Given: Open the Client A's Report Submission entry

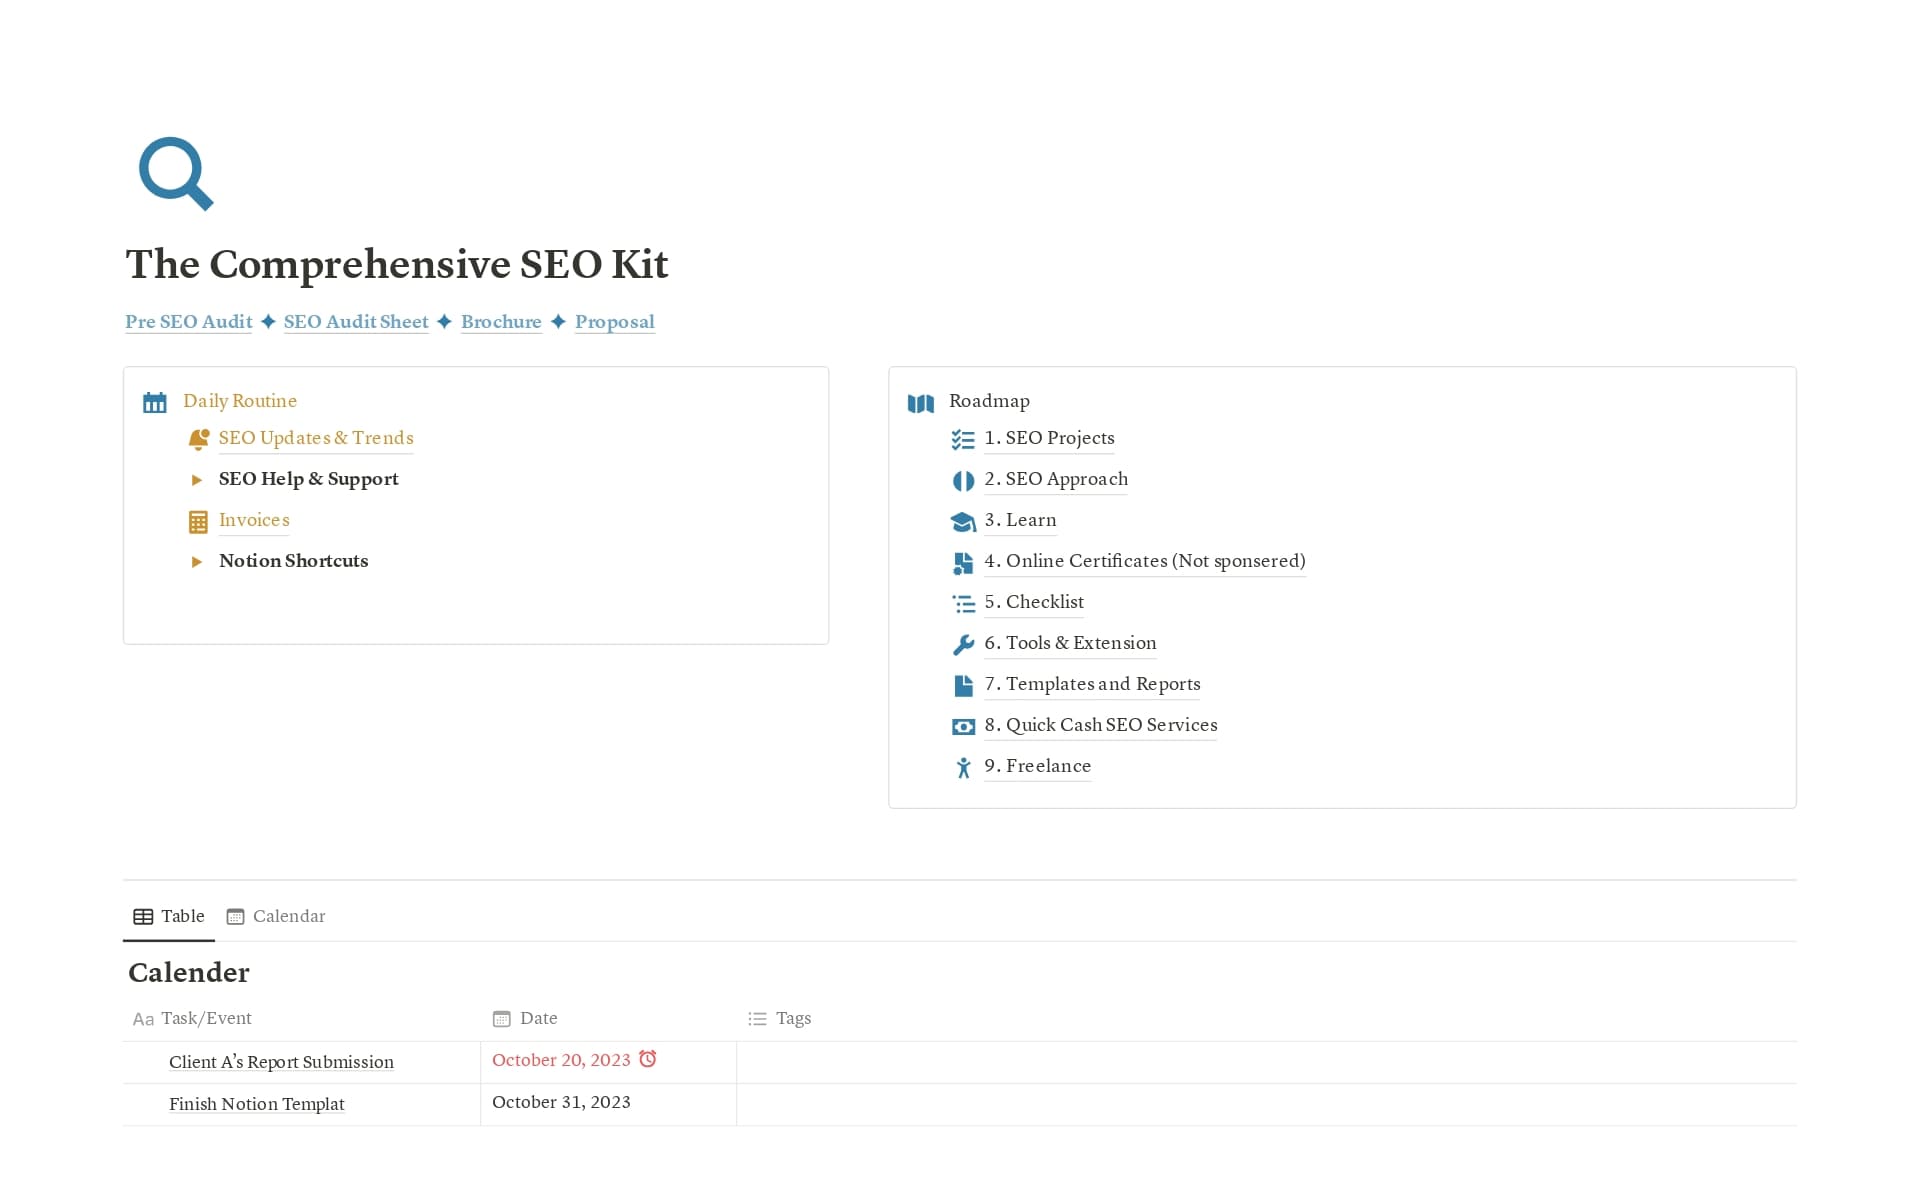Looking at the screenshot, I should pos(281,1062).
